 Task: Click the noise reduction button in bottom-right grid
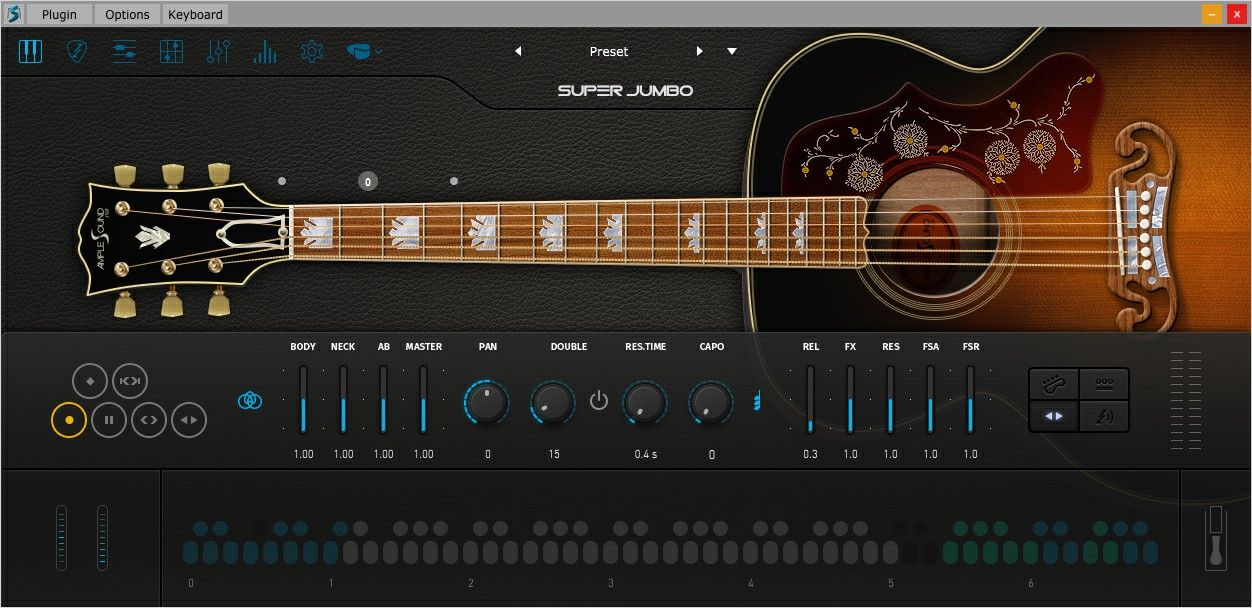pyautogui.click(x=1106, y=415)
